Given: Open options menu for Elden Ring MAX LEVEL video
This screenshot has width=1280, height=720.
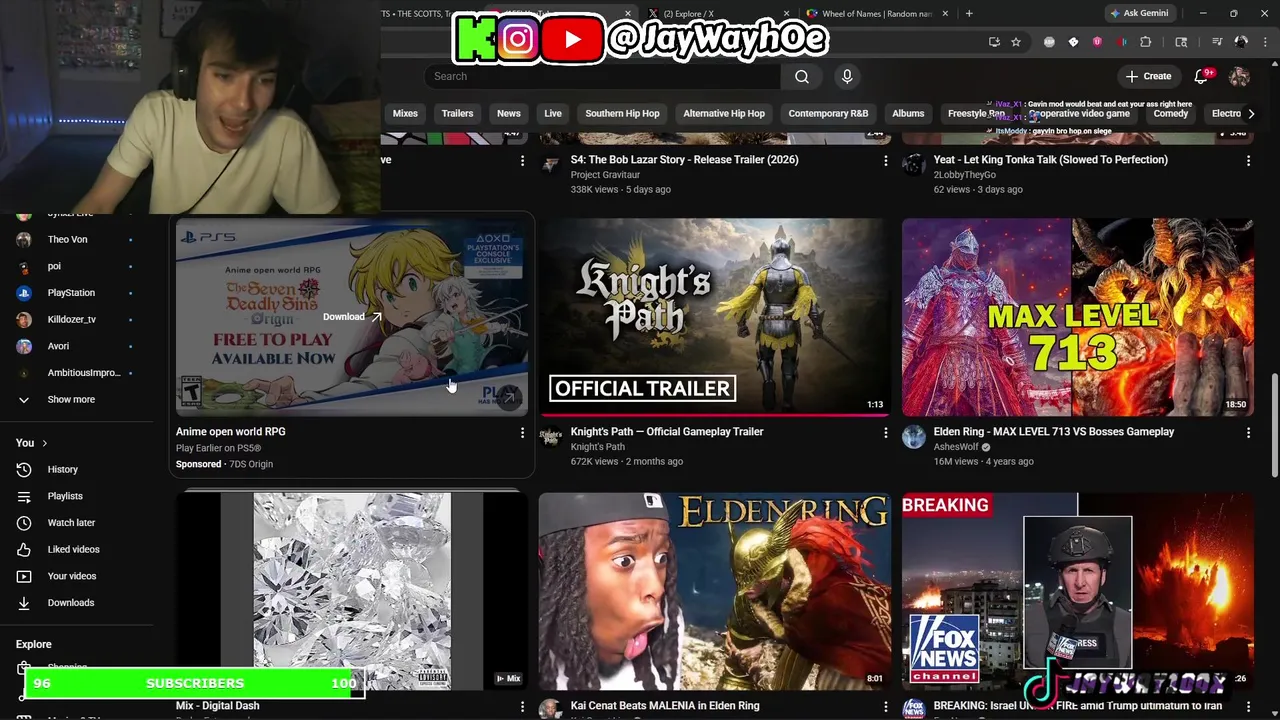Looking at the screenshot, I should (x=1248, y=432).
